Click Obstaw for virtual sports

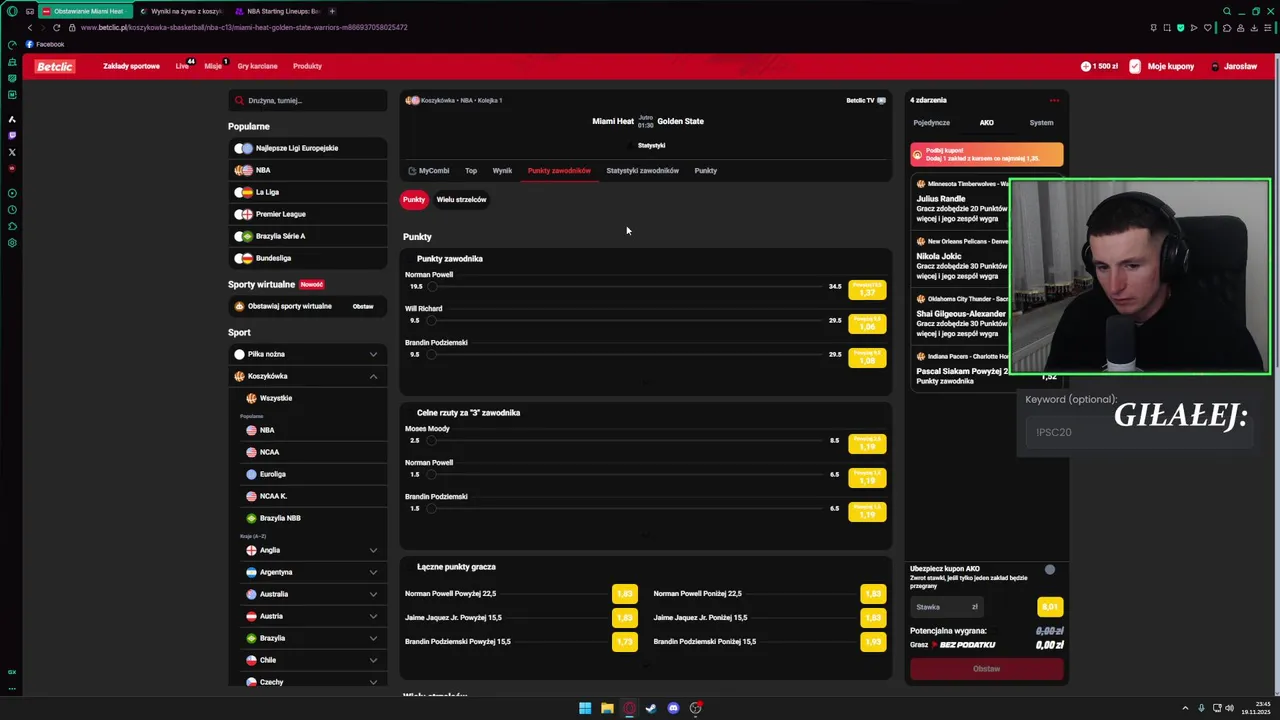(x=363, y=306)
